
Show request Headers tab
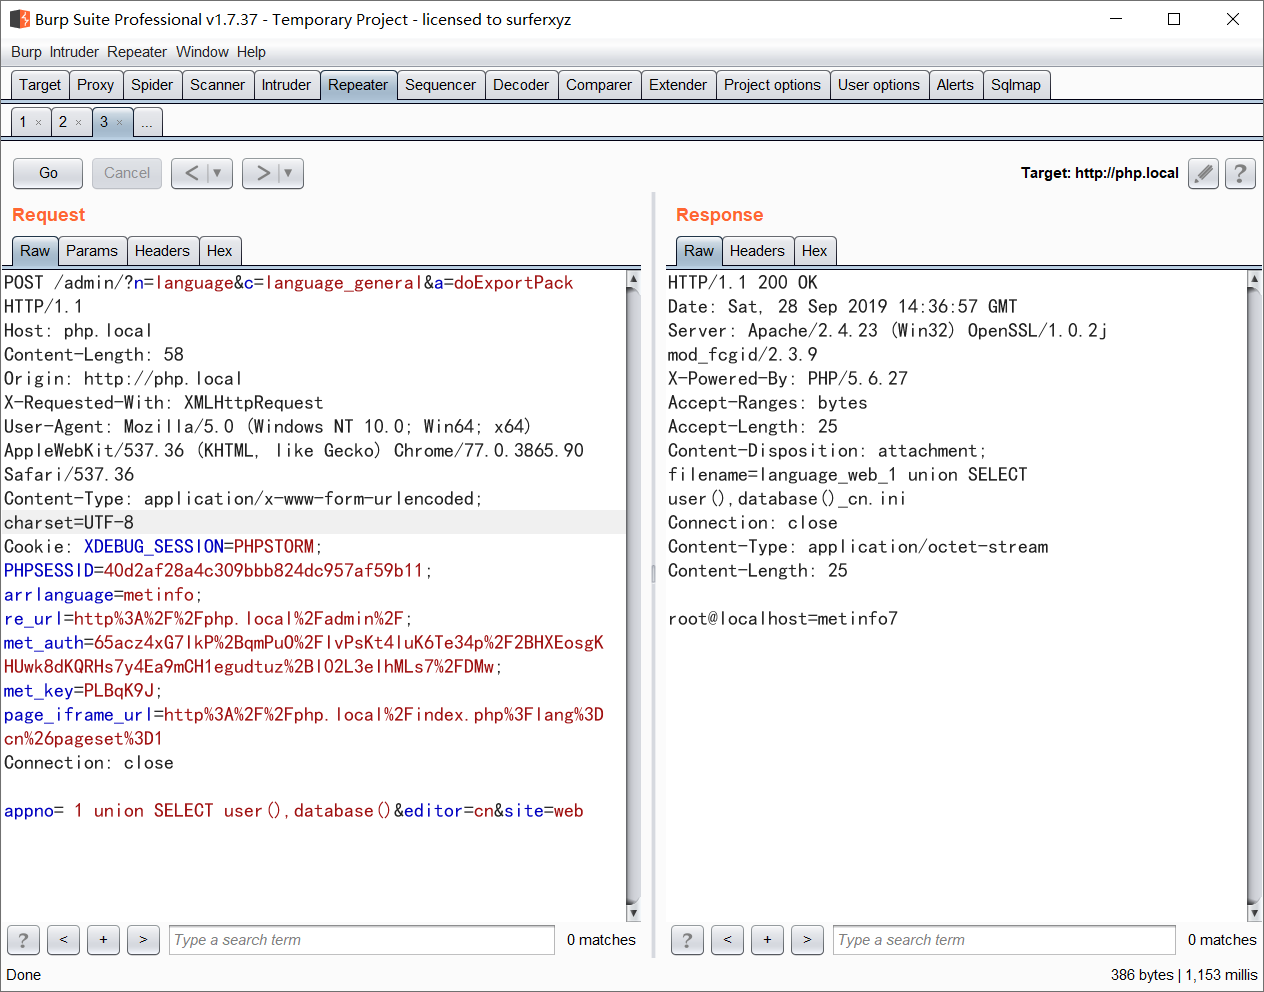pos(162,251)
